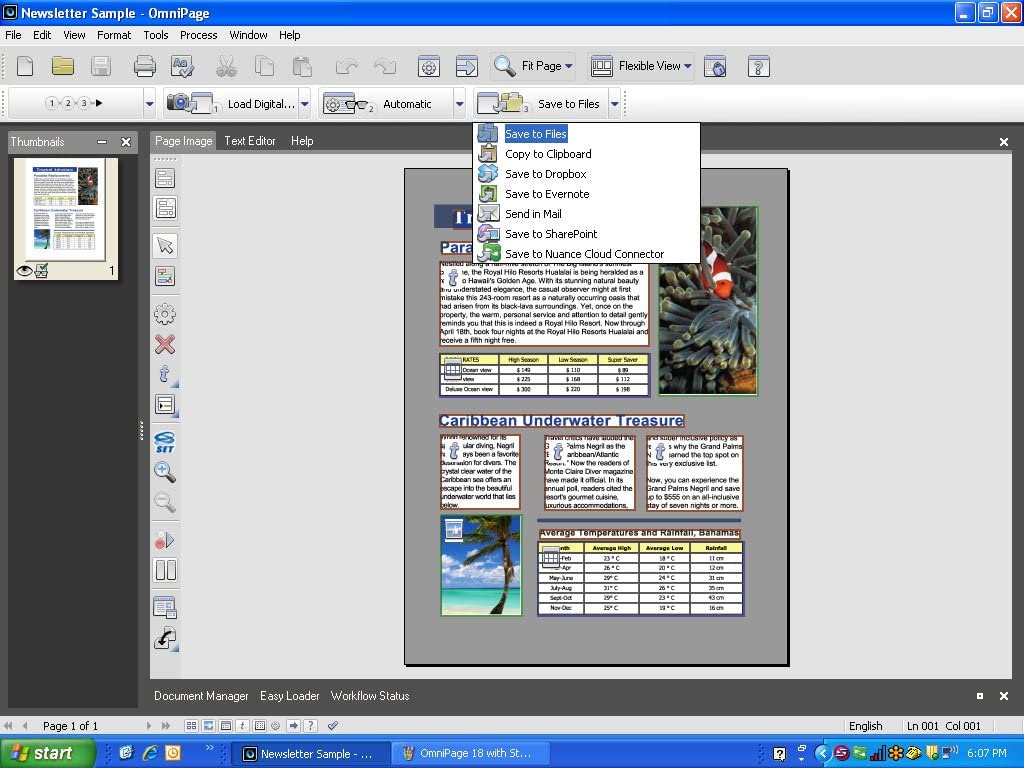1024x768 pixels.
Task: Toggle the eye icon on the page thumbnail
Action: point(24,270)
